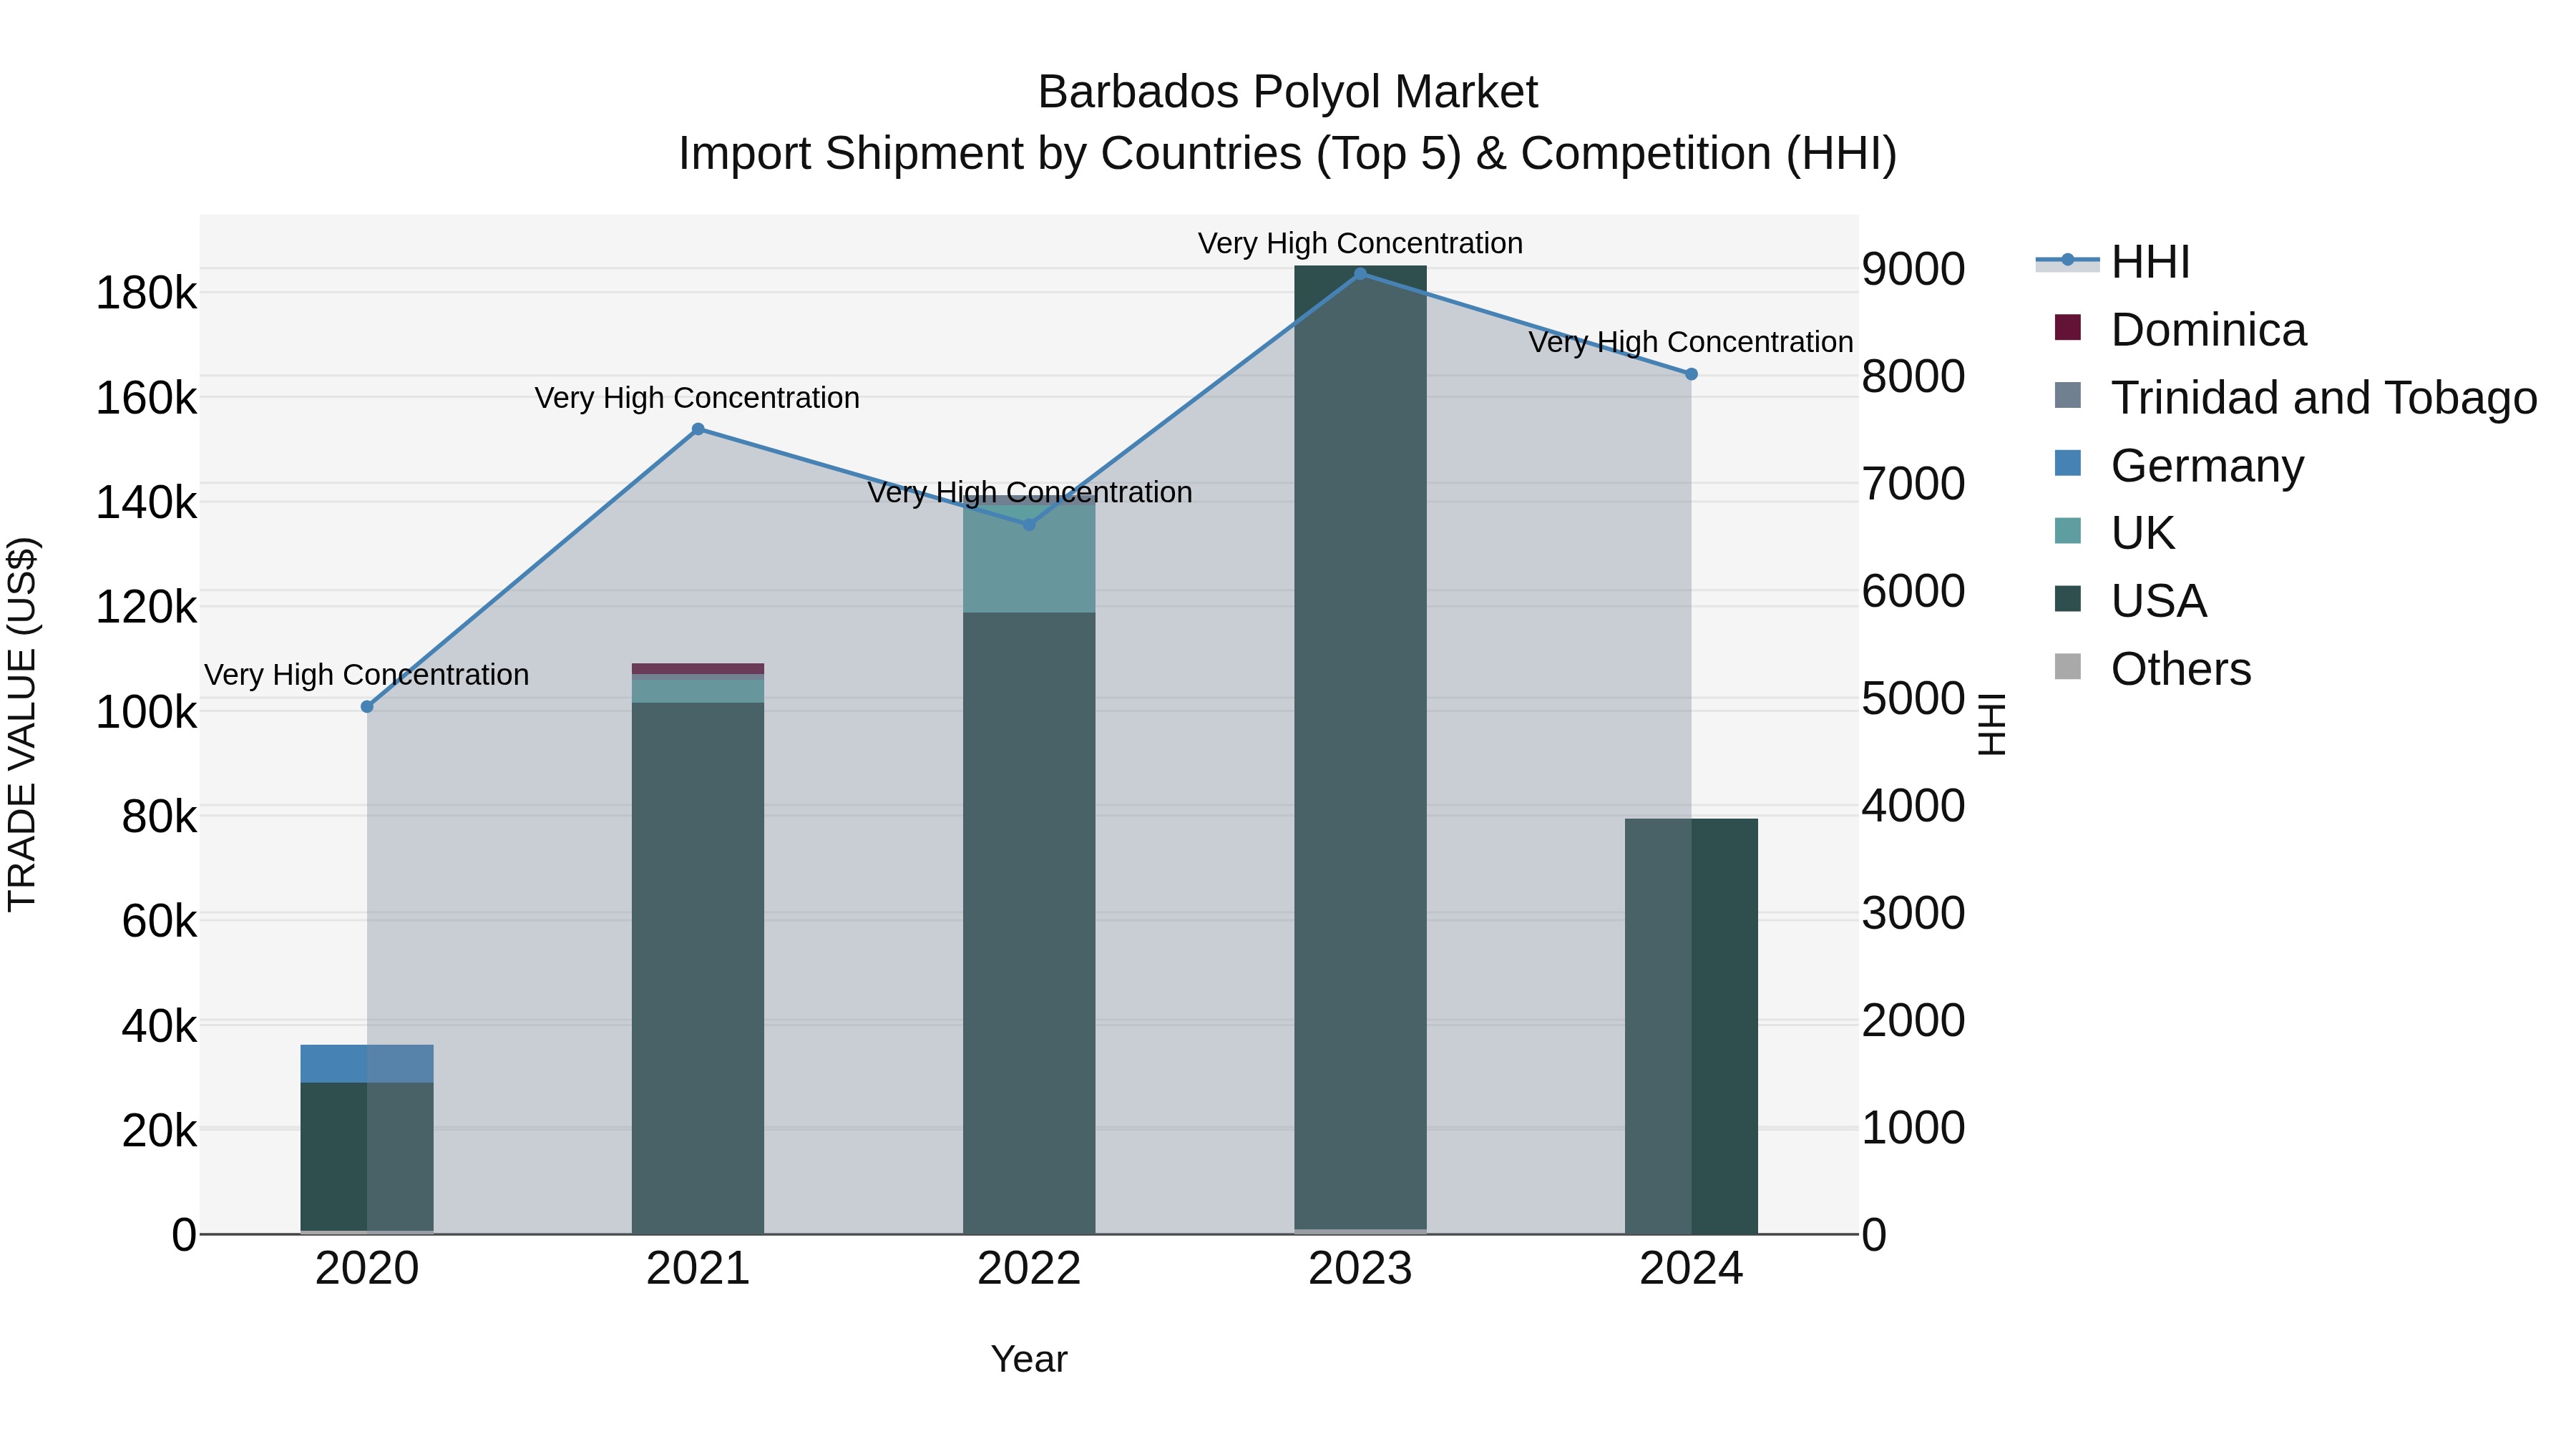The width and height of the screenshot is (2576, 1449).
Task: Click the UK teal color swatch
Action: tap(2067, 530)
